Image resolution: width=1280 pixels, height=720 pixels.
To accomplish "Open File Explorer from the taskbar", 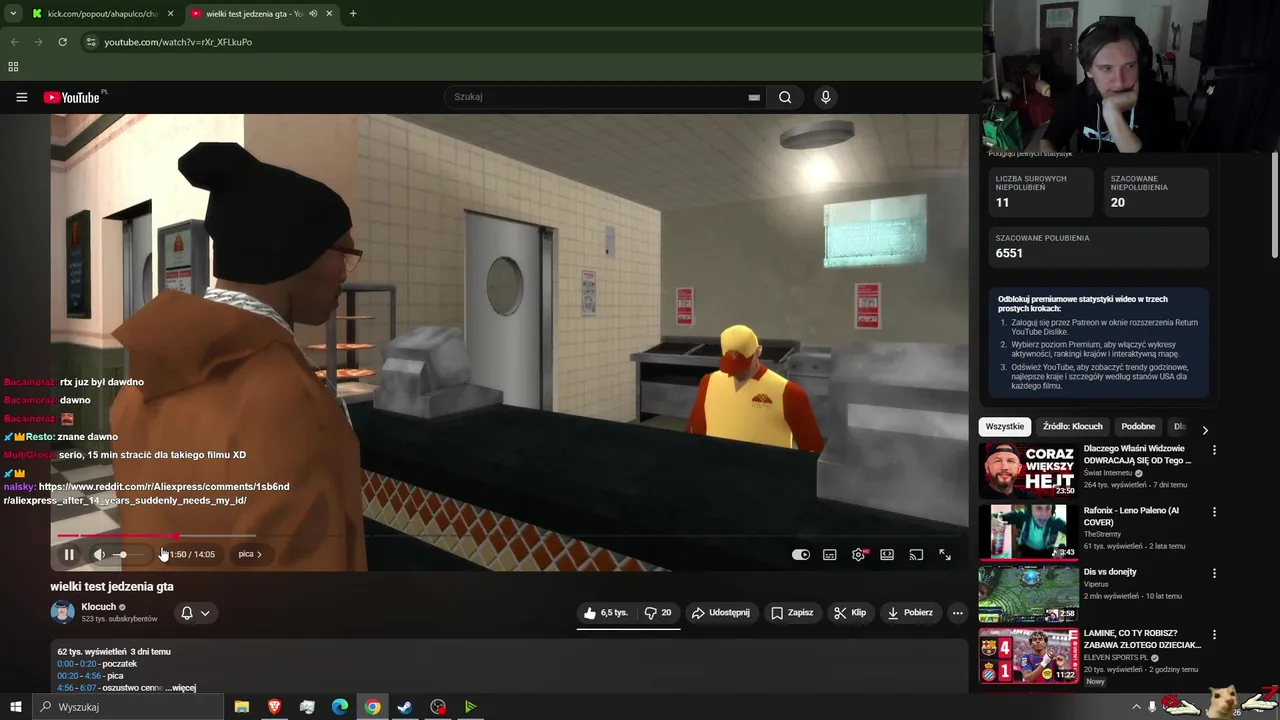I will pos(242,707).
